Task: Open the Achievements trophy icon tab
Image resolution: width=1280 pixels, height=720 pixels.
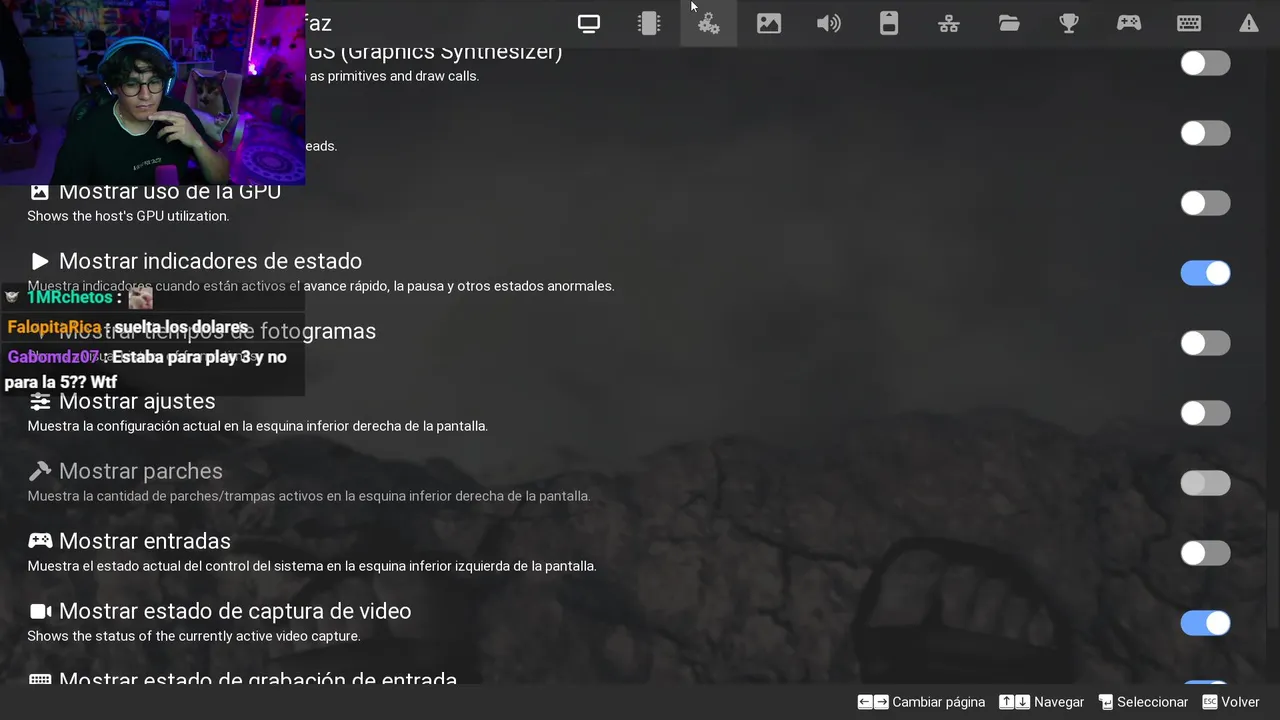Action: 1069,23
